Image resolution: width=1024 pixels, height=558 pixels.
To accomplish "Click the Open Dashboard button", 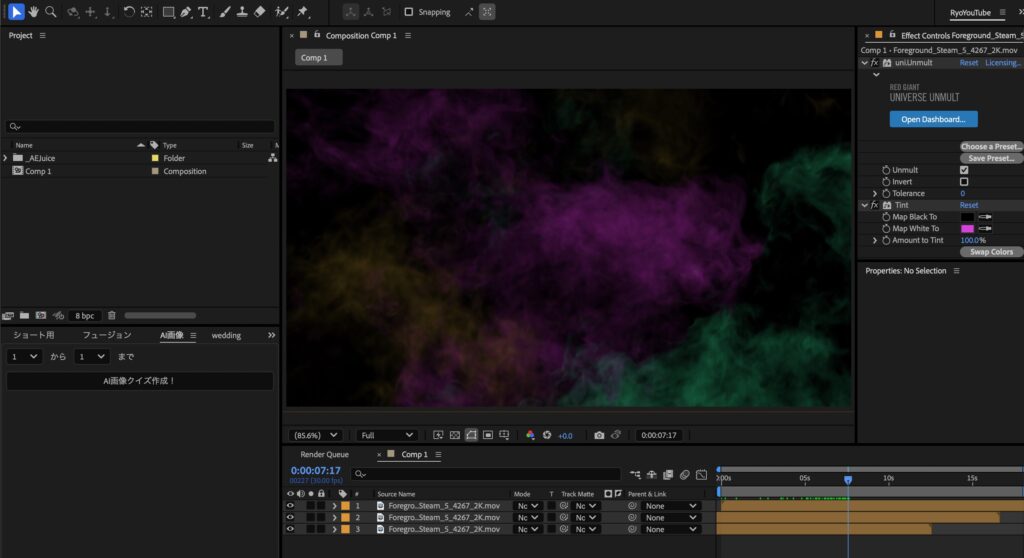I will coord(933,119).
